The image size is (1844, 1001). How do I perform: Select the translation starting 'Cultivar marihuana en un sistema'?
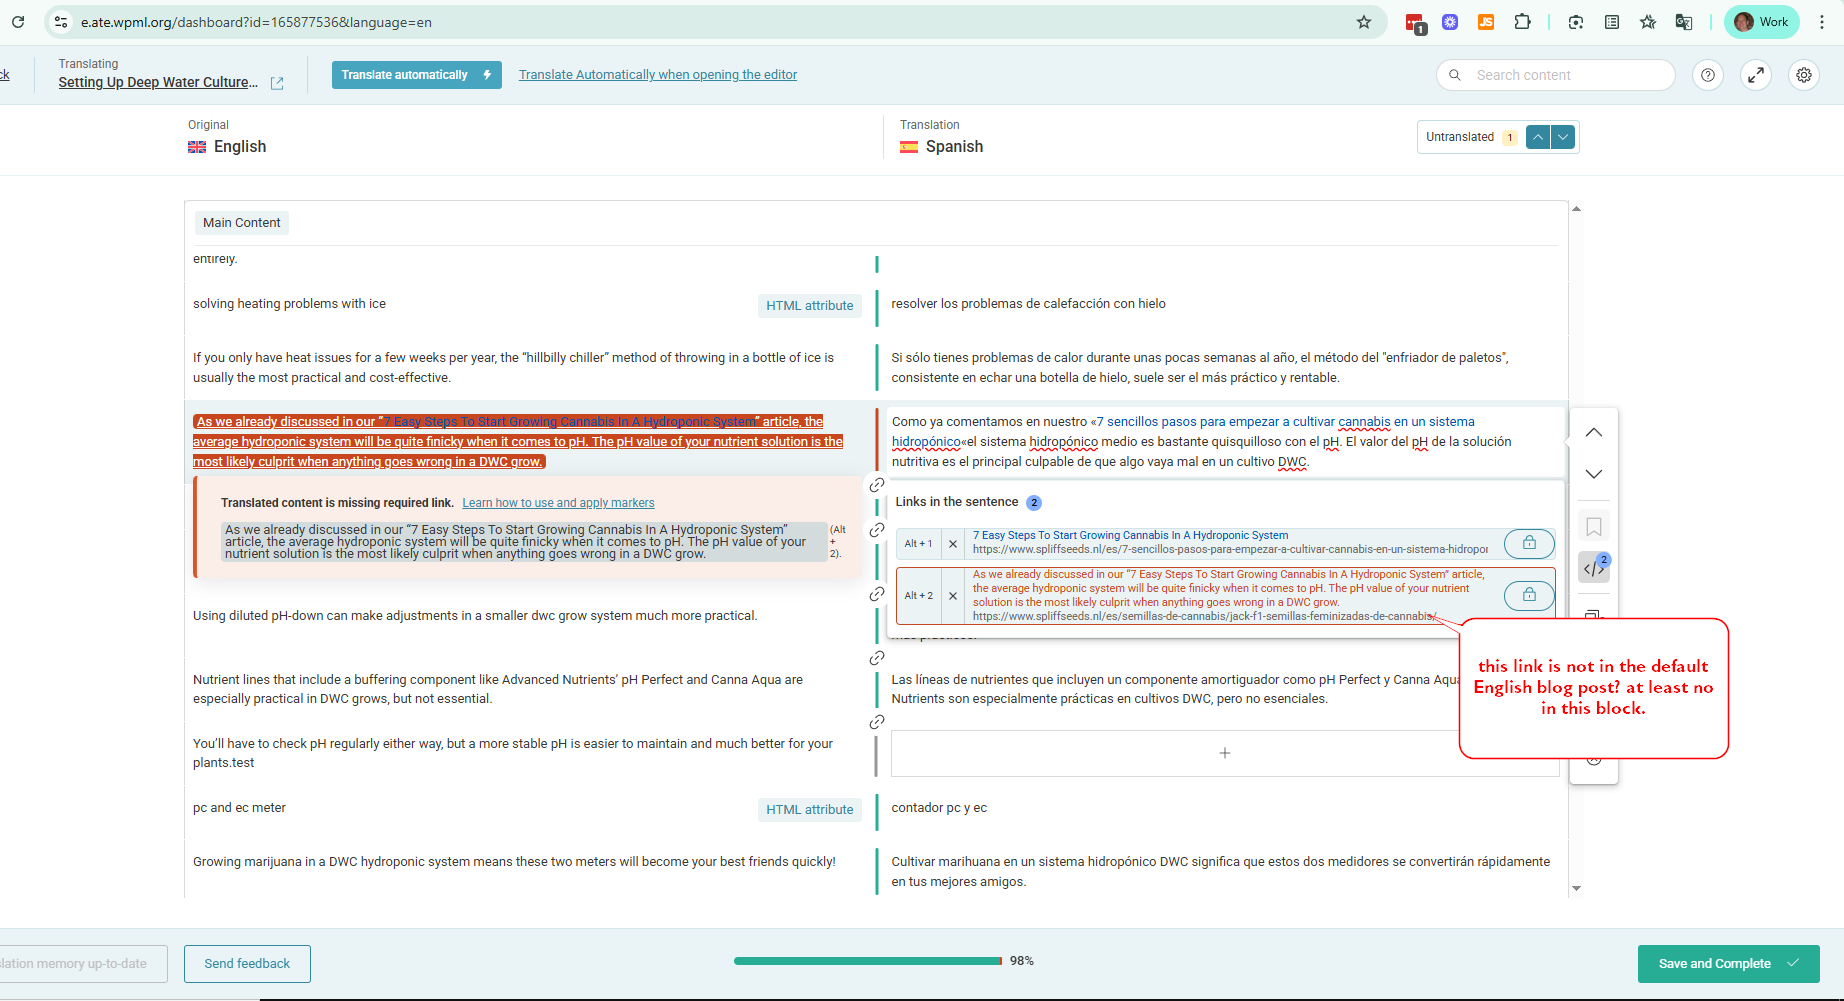point(1221,872)
